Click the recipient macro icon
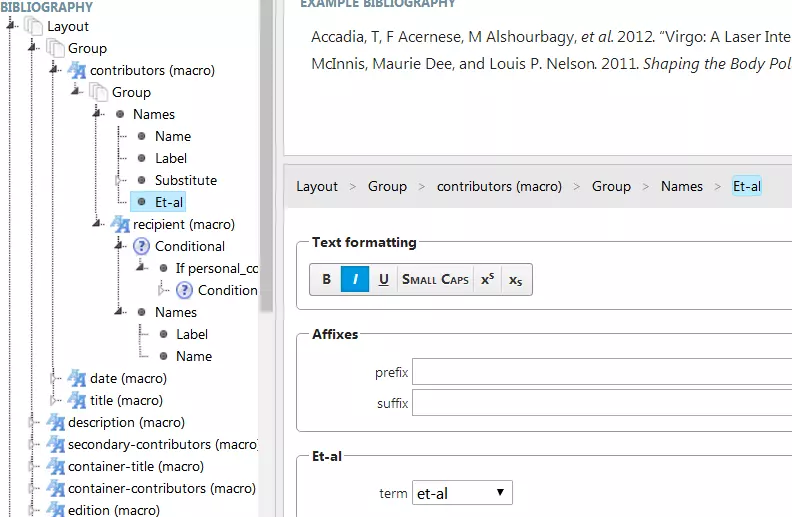This screenshot has width=792, height=517. 120,225
